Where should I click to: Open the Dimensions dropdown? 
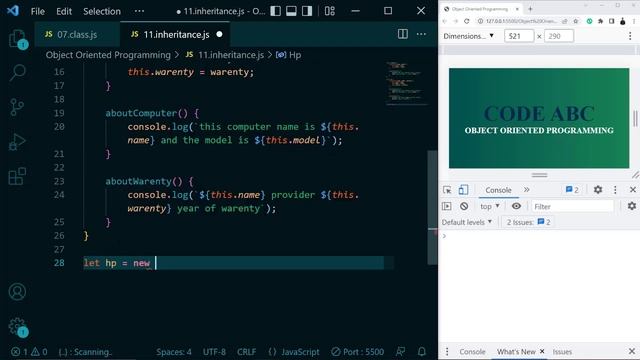pyautogui.click(x=469, y=36)
